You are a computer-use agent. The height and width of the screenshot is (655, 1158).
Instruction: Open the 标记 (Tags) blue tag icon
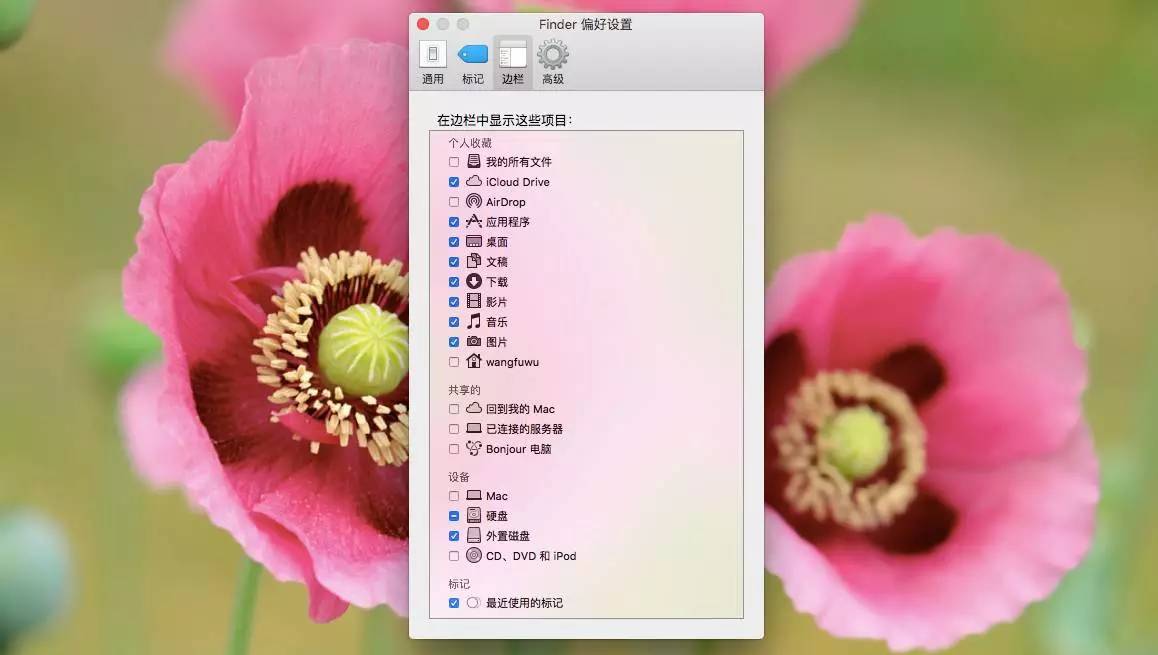click(x=472, y=55)
